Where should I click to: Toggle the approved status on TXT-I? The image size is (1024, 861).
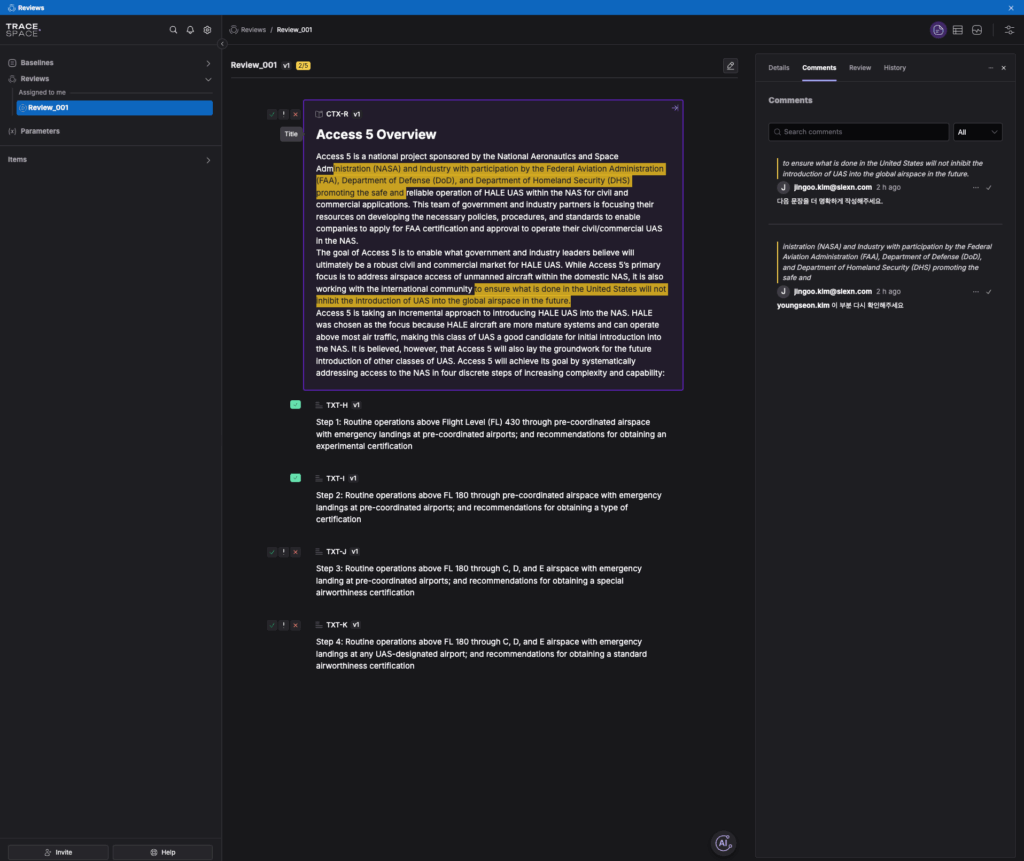coord(295,478)
